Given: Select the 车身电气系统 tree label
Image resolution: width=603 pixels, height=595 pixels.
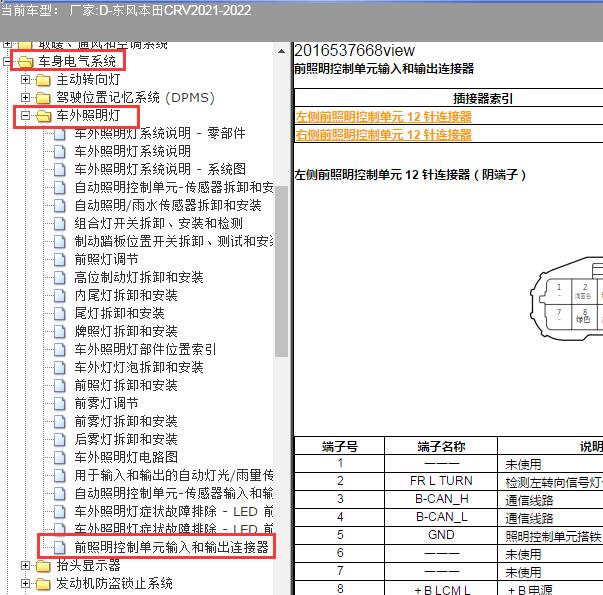Looking at the screenshot, I should click(77, 61).
